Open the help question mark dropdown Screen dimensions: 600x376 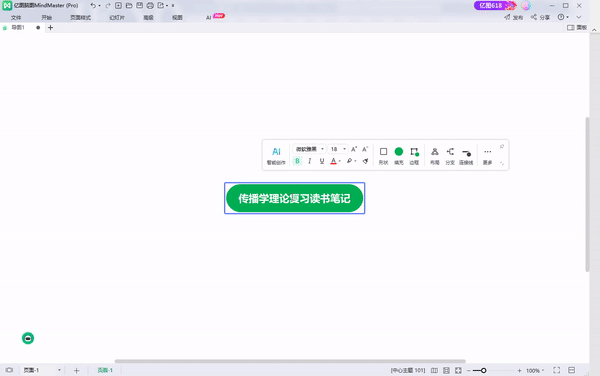[x=563, y=17]
